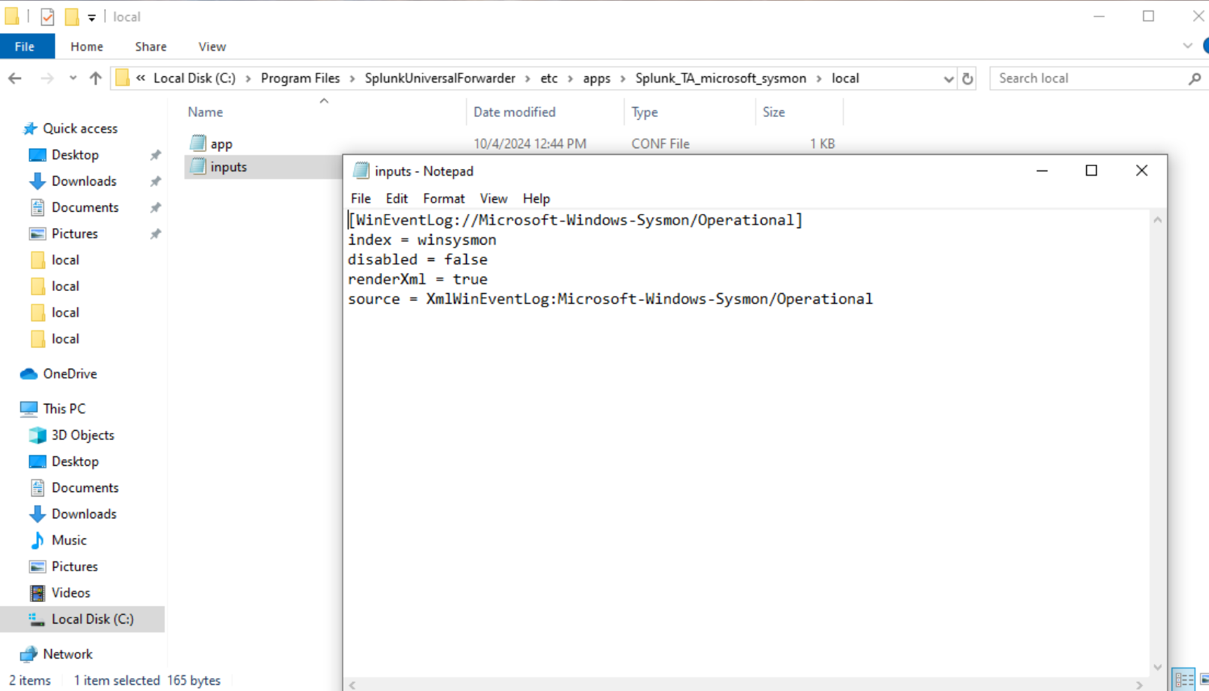Image resolution: width=1209 pixels, height=691 pixels.
Task: Open Notepad's View menu
Action: (x=493, y=198)
